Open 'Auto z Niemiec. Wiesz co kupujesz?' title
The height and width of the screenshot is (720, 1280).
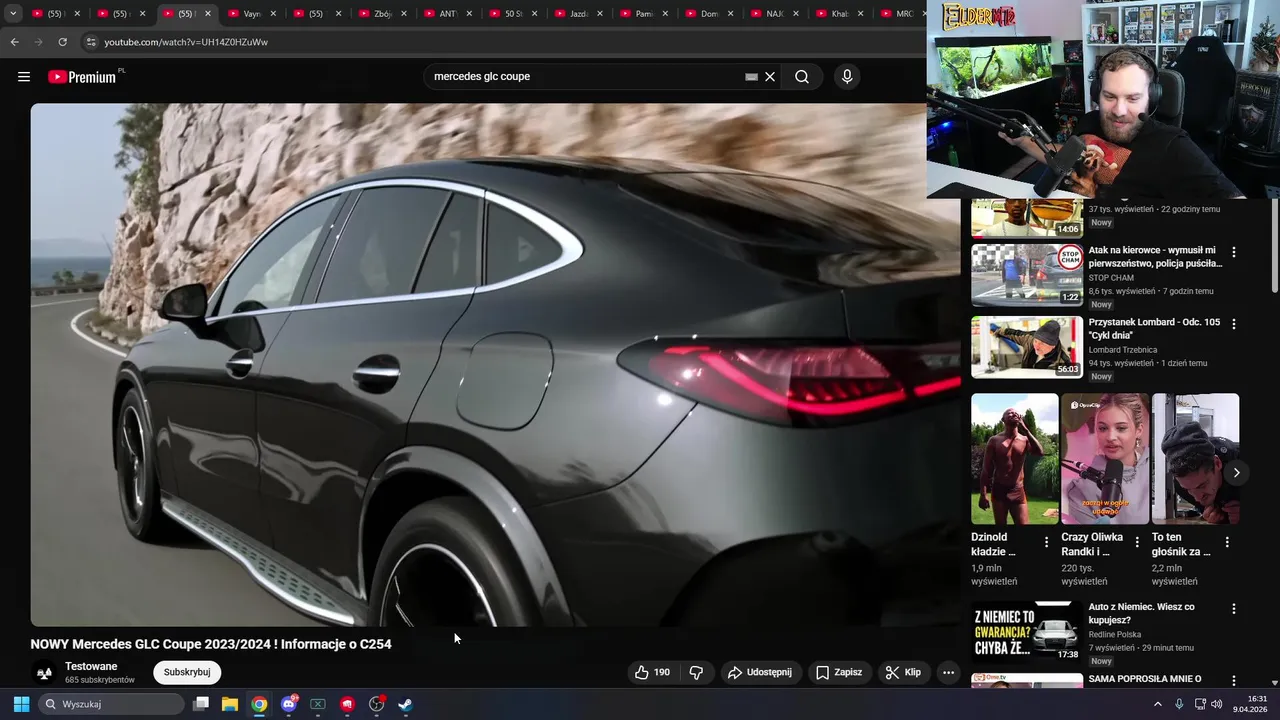[1141, 613]
